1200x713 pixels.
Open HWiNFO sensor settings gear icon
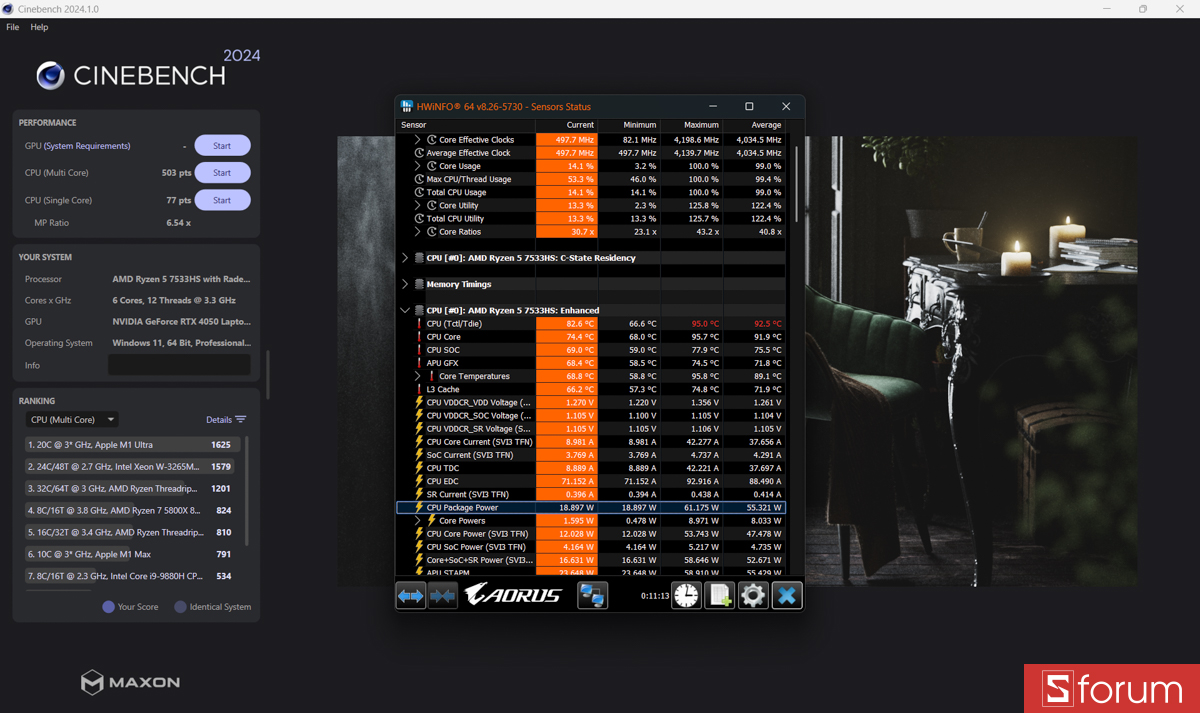click(753, 595)
